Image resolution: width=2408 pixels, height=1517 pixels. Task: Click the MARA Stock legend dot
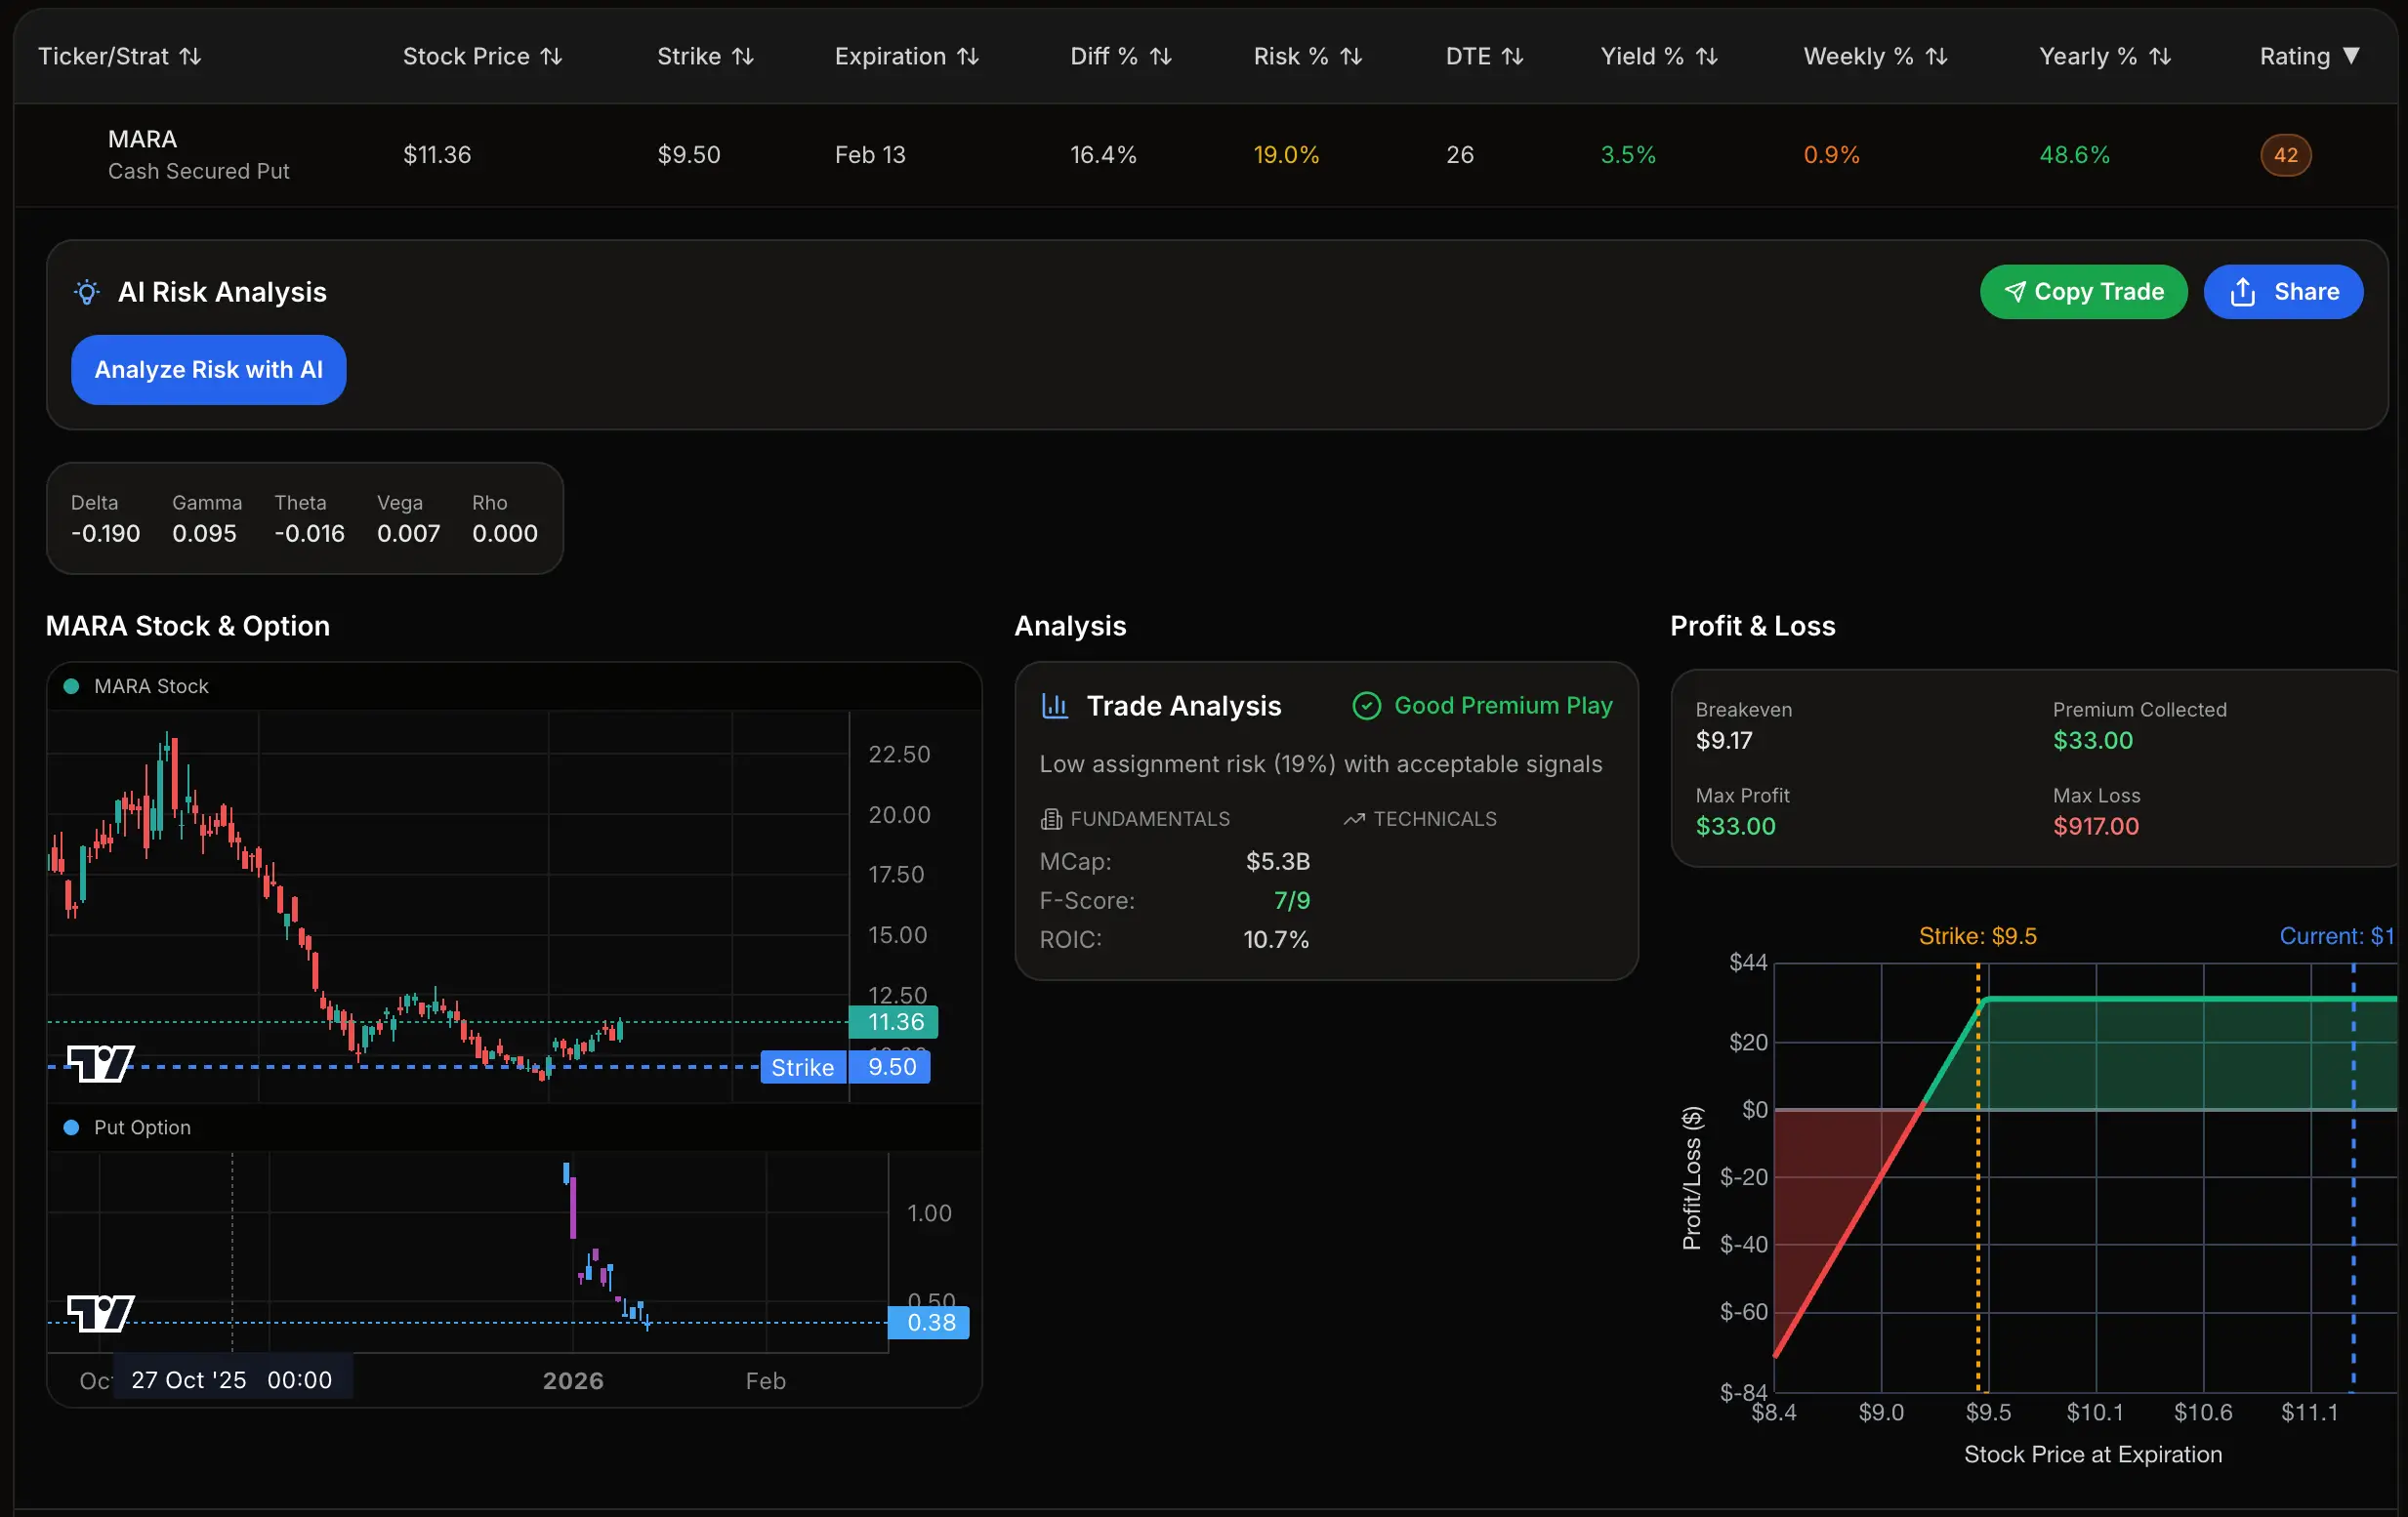coord(71,686)
